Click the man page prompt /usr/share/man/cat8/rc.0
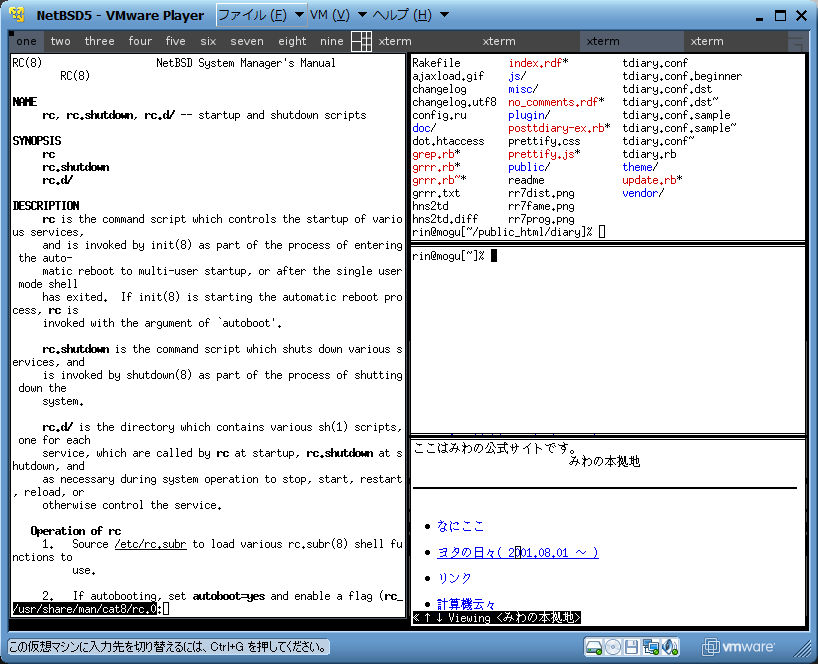818x664 pixels. tap(85, 609)
